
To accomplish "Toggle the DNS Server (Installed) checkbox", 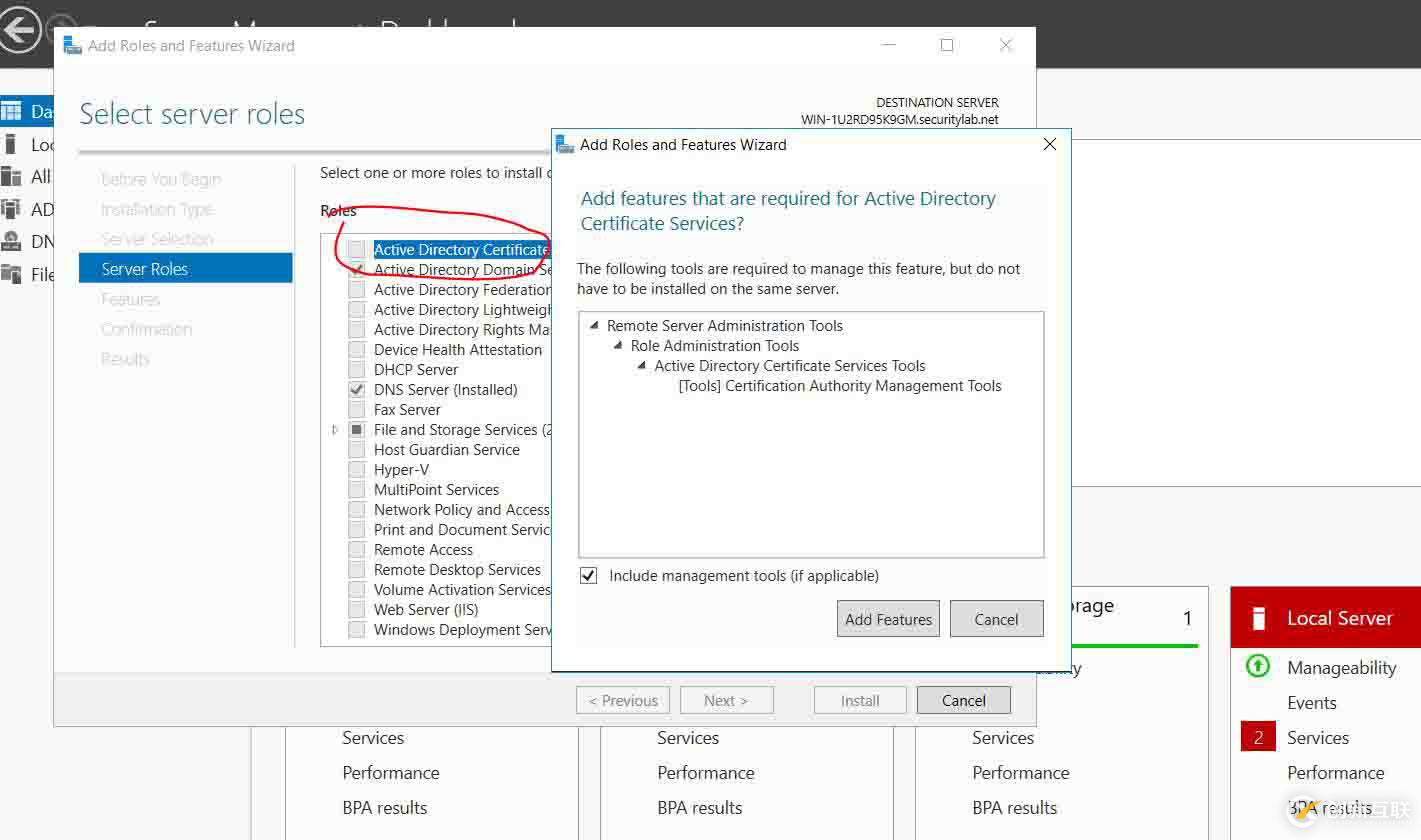I will coord(357,390).
